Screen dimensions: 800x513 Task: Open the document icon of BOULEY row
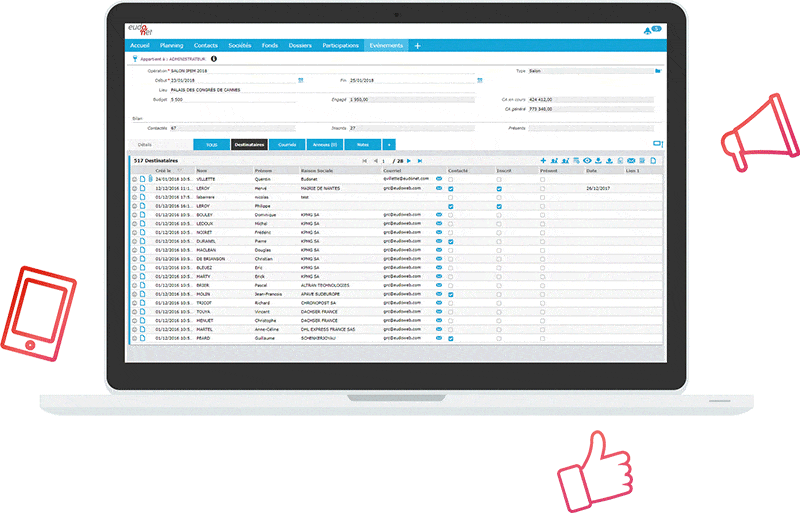142,215
